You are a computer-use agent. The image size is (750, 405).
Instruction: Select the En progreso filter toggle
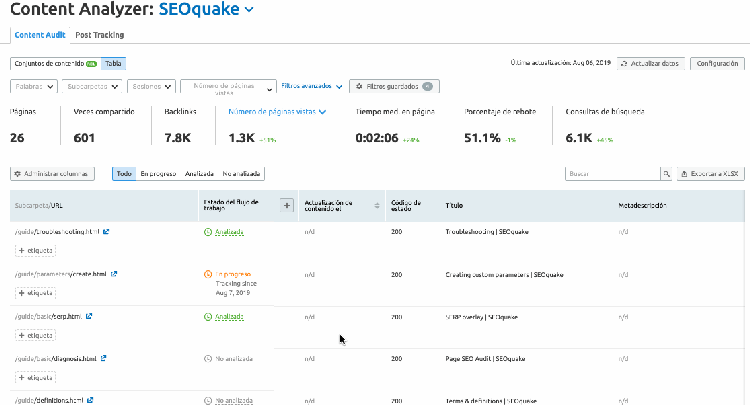pyautogui.click(x=158, y=174)
